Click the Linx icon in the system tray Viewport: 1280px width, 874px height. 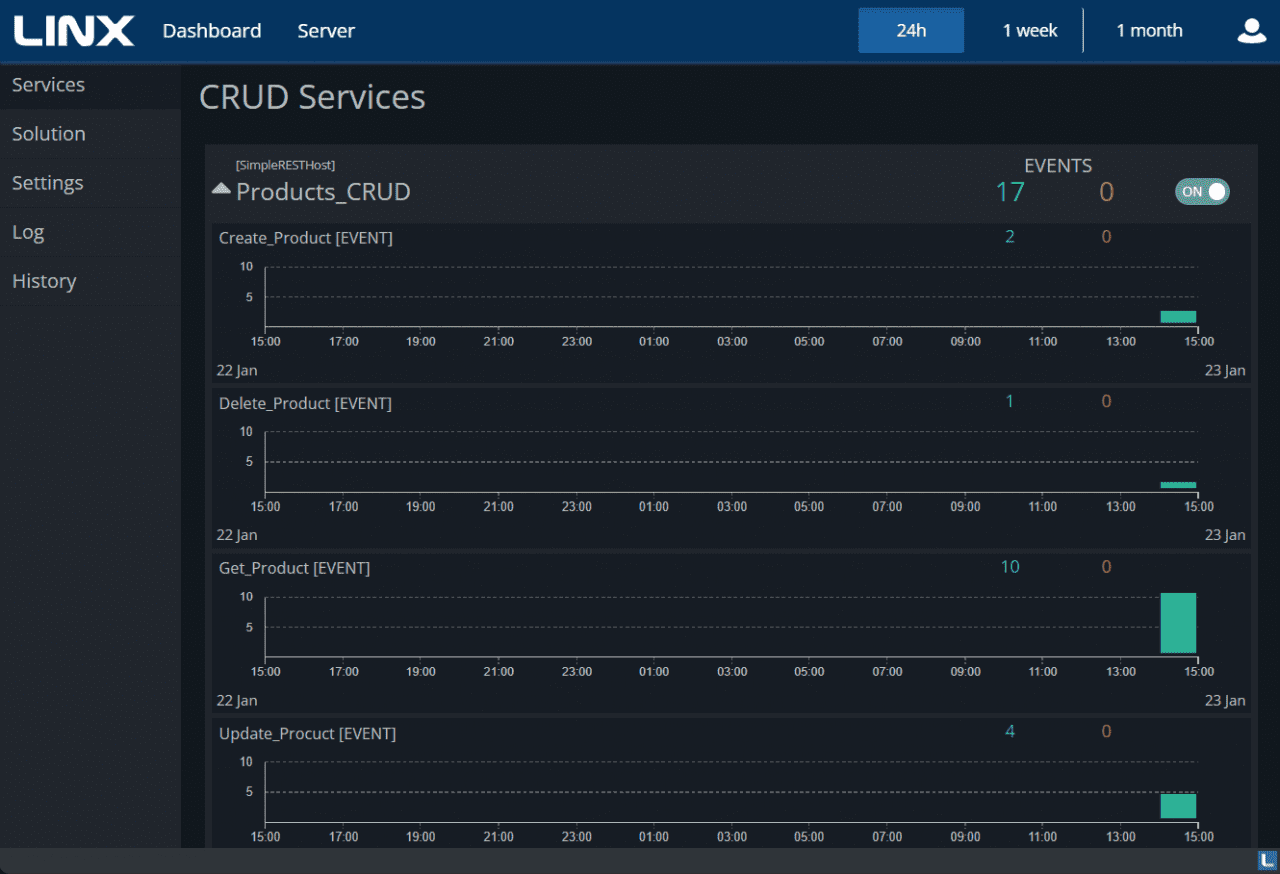pyautogui.click(x=1269, y=862)
